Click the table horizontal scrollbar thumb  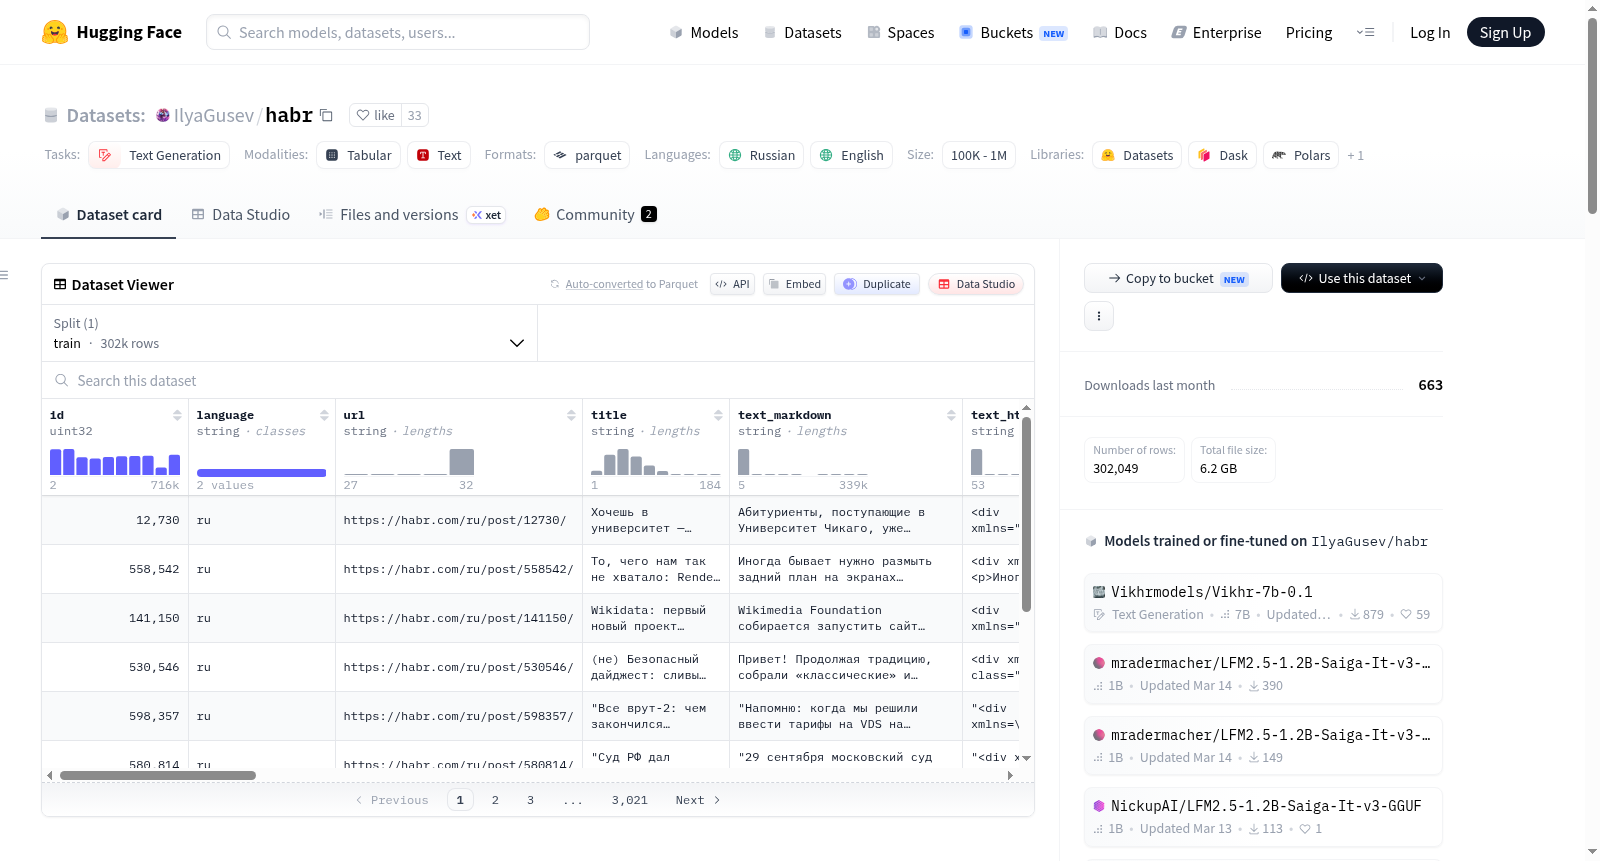point(158,775)
